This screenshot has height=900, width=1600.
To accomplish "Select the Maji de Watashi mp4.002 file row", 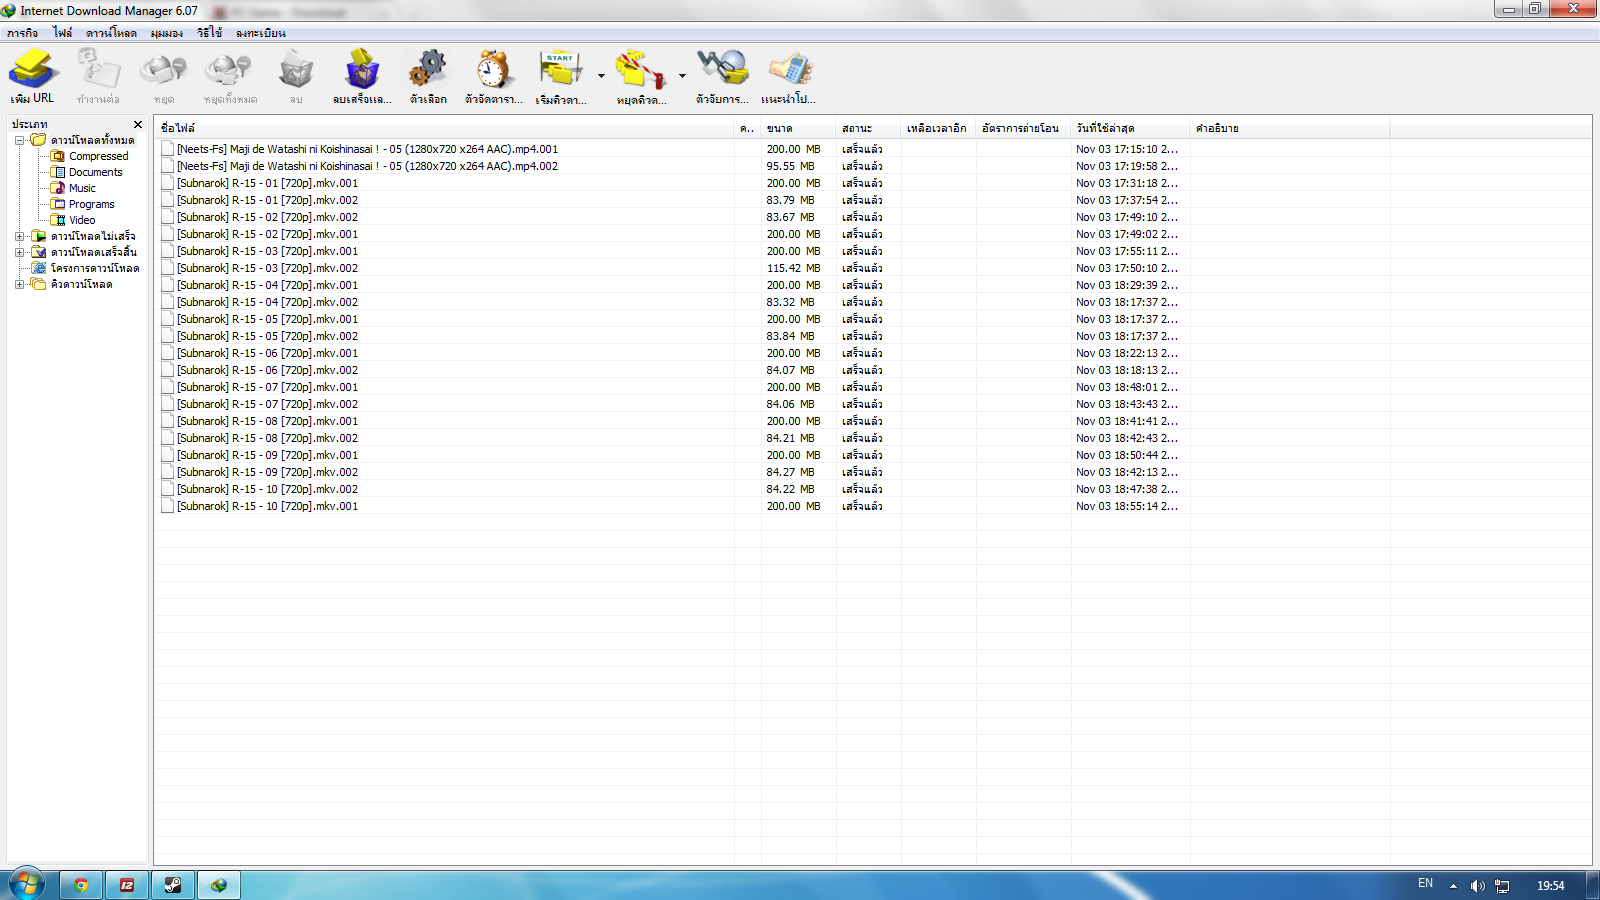I will pyautogui.click(x=872, y=166).
